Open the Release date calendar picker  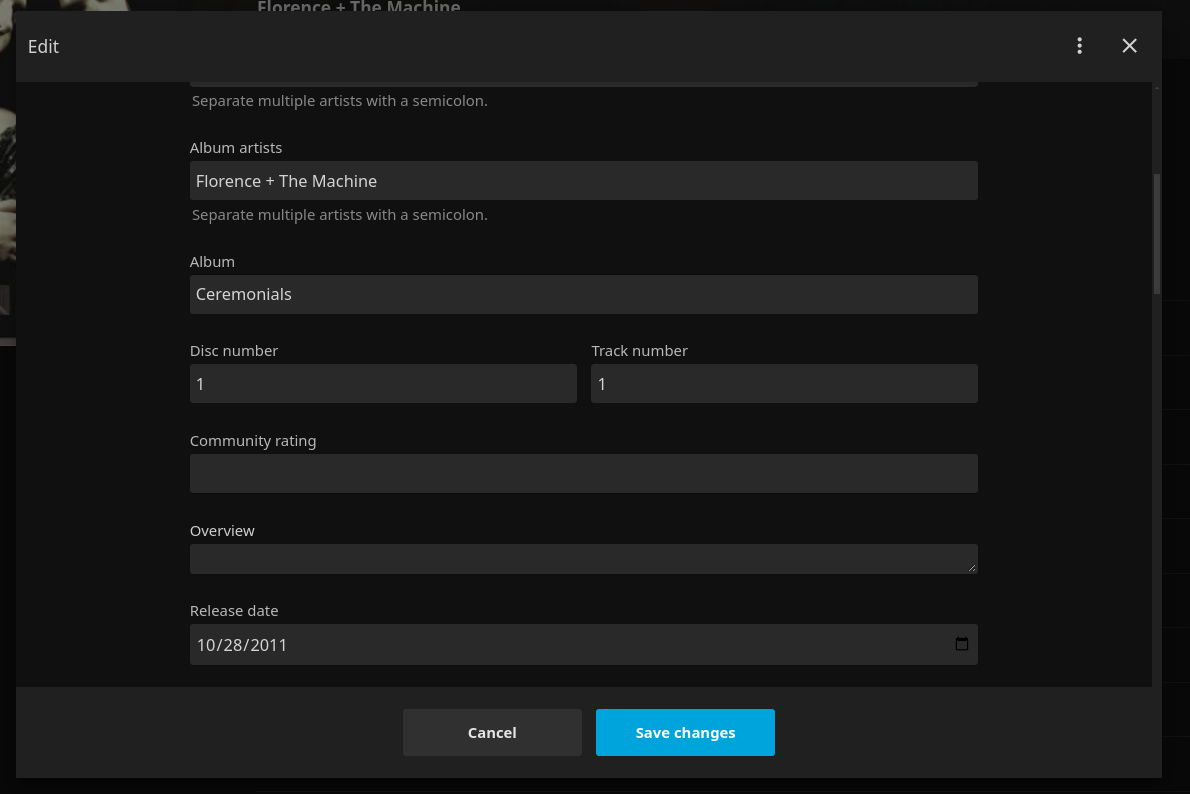point(961,645)
